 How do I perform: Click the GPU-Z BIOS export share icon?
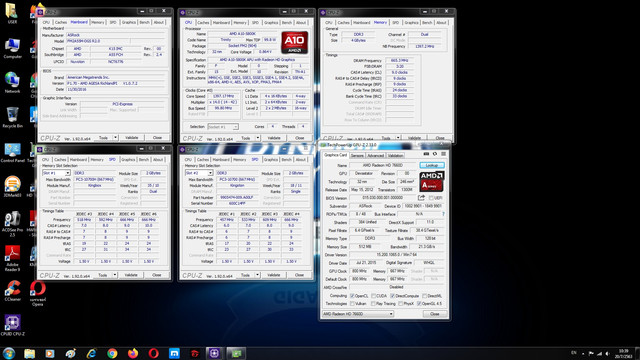tap(421, 198)
